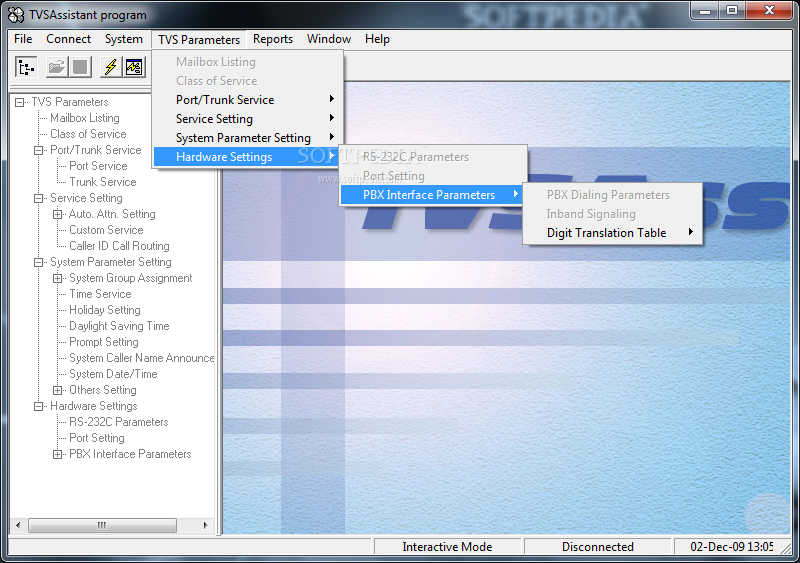
Task: Open System Parameter Setting submenu
Action: (x=248, y=138)
